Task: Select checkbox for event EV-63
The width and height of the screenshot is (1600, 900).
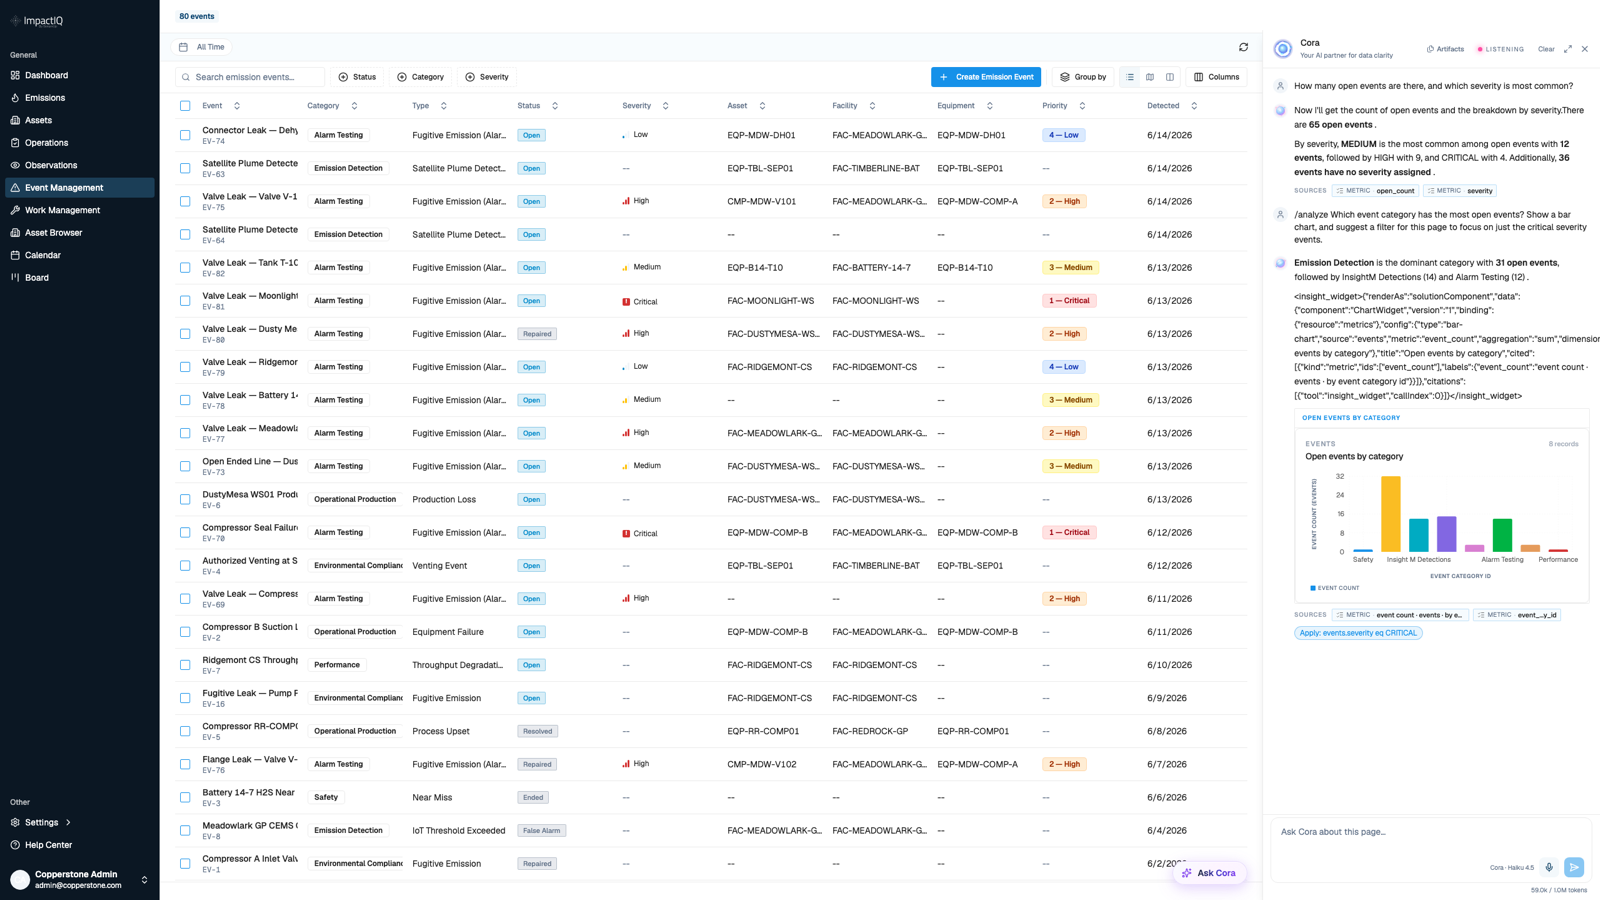Action: tap(185, 168)
